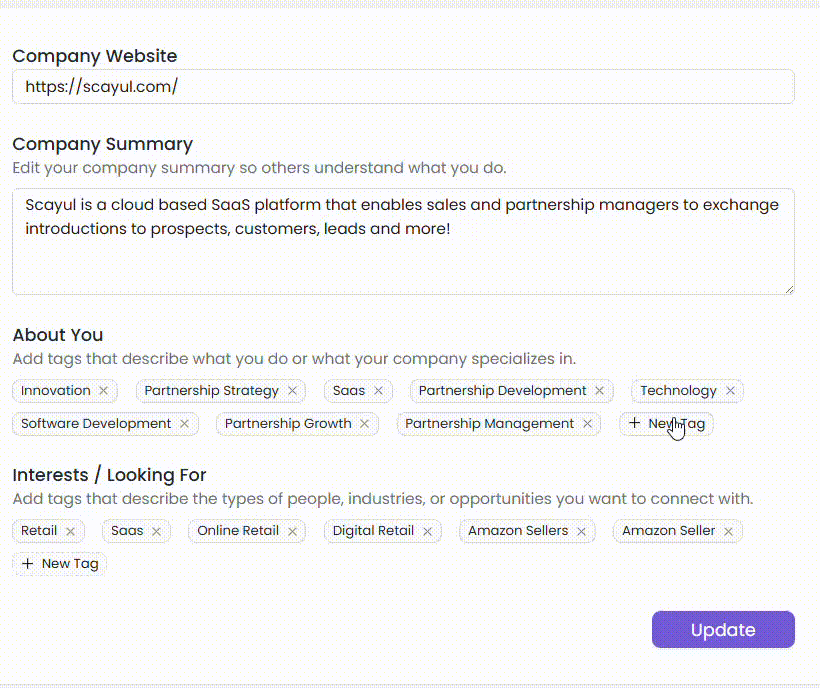Remove the Digital Retail tag
Viewport: 820px width, 688px height.
pyautogui.click(x=427, y=531)
